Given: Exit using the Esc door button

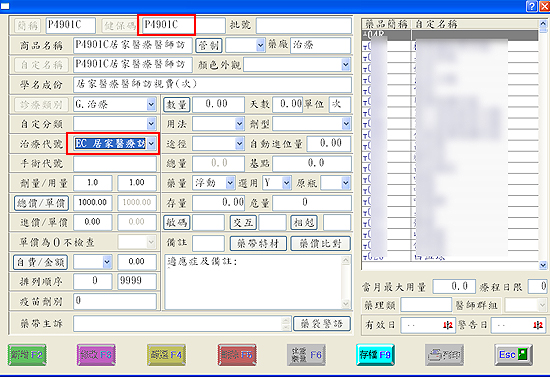Looking at the screenshot, I should pos(514,355).
